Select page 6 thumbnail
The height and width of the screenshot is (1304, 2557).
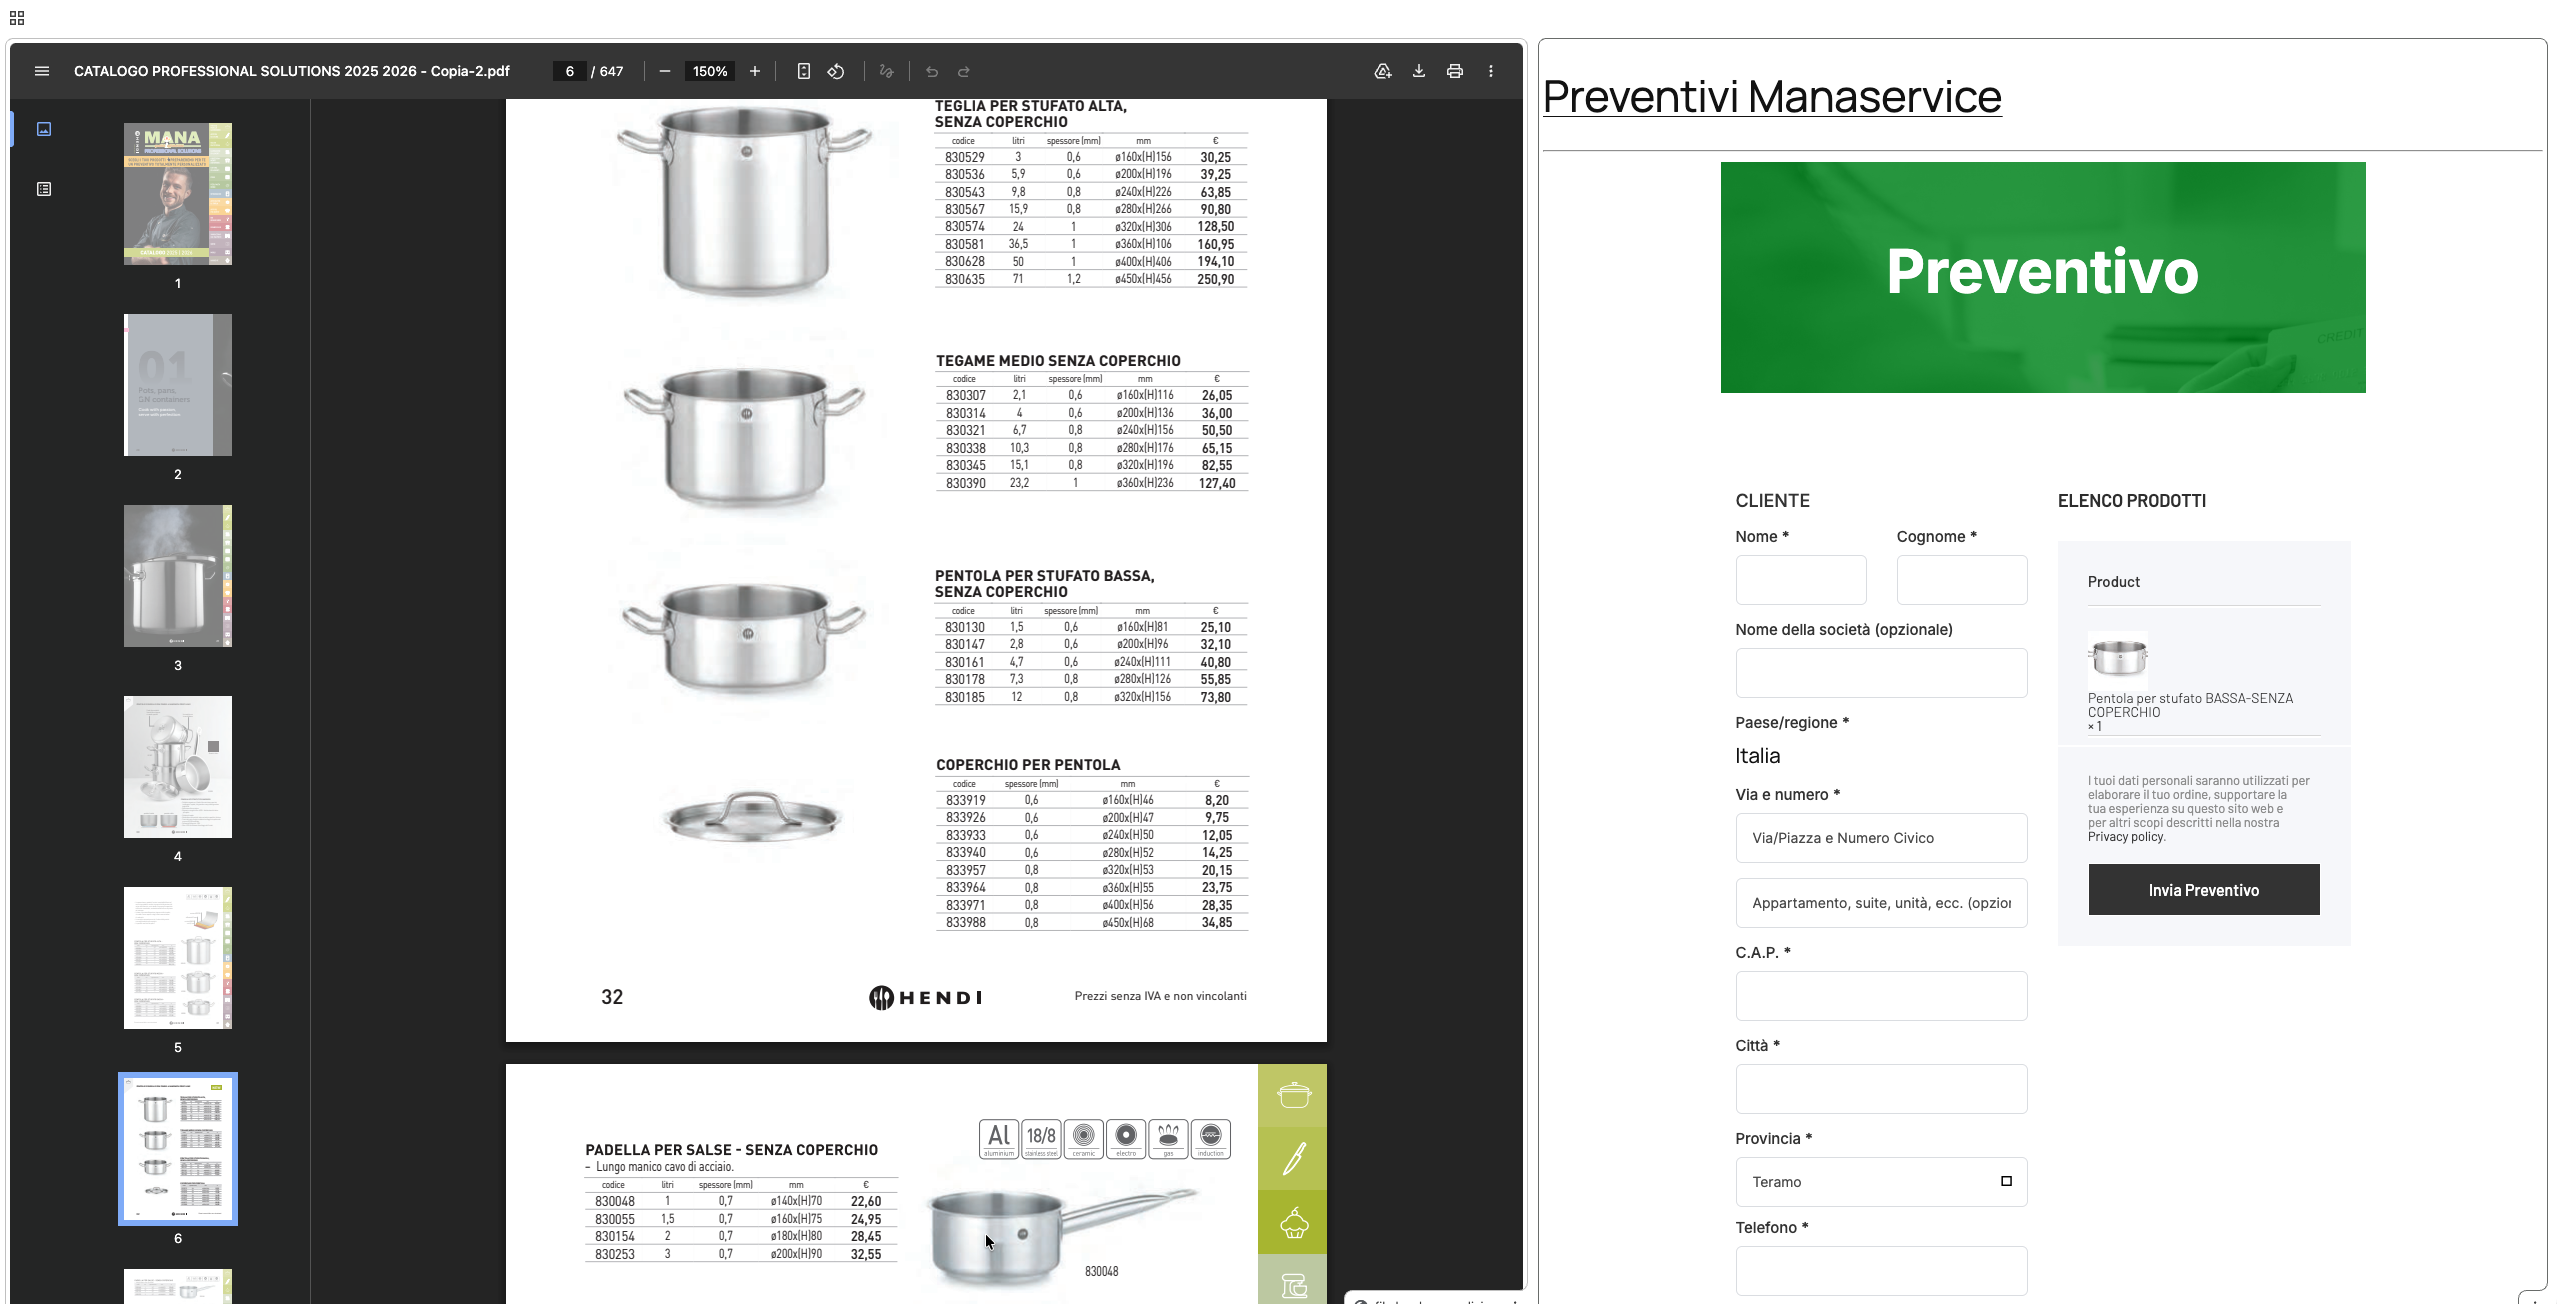[178, 1149]
